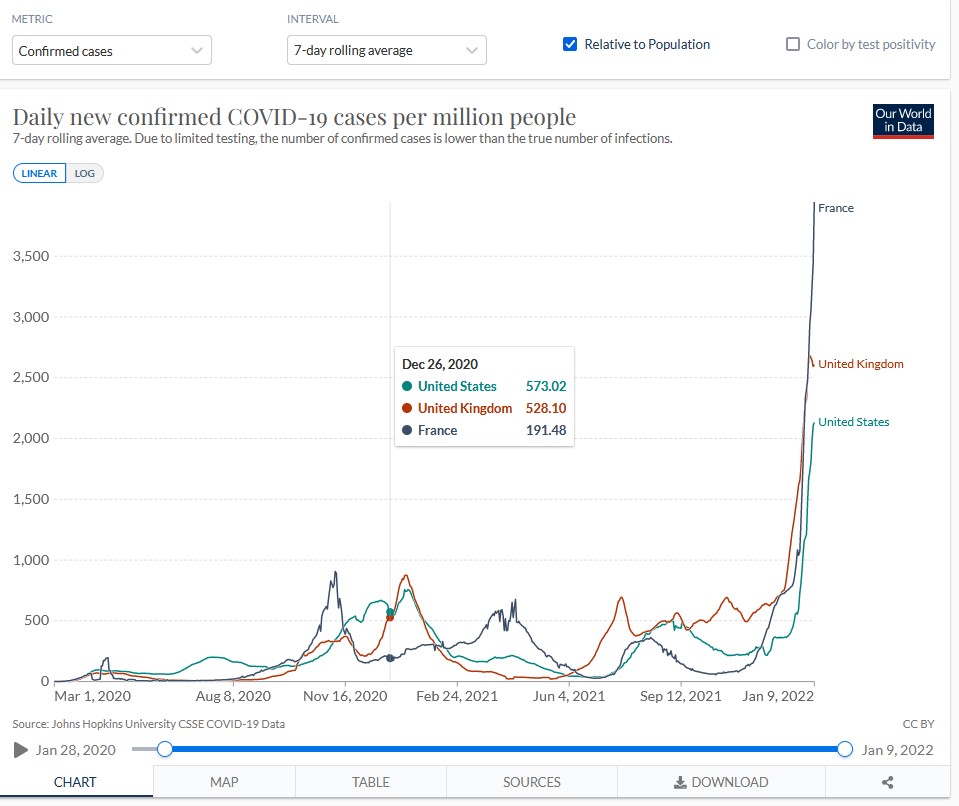Open the TABLE tab

click(370, 782)
